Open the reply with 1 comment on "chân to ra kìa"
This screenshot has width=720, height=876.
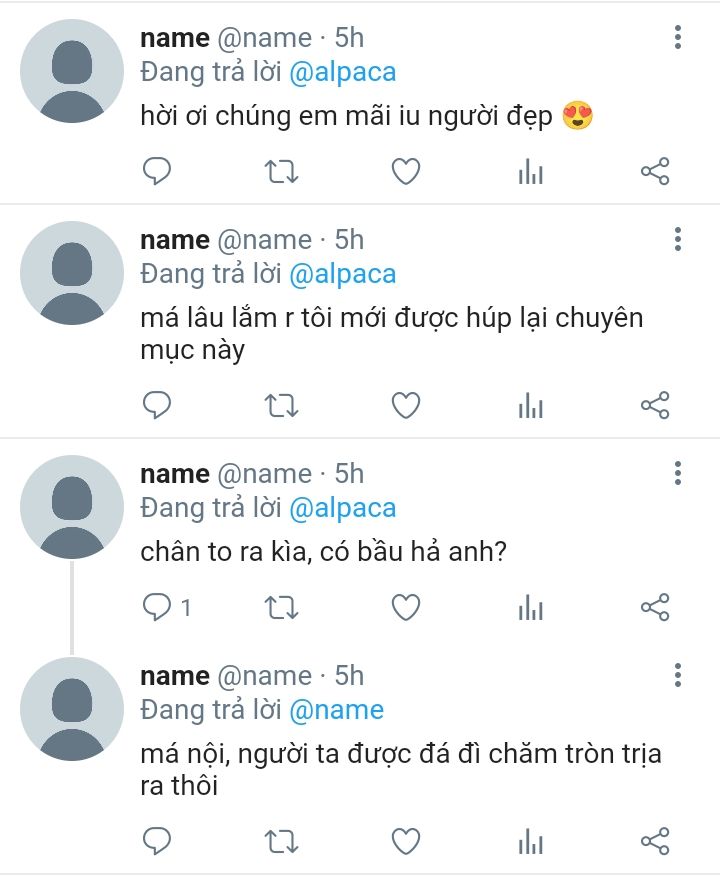pos(166,606)
